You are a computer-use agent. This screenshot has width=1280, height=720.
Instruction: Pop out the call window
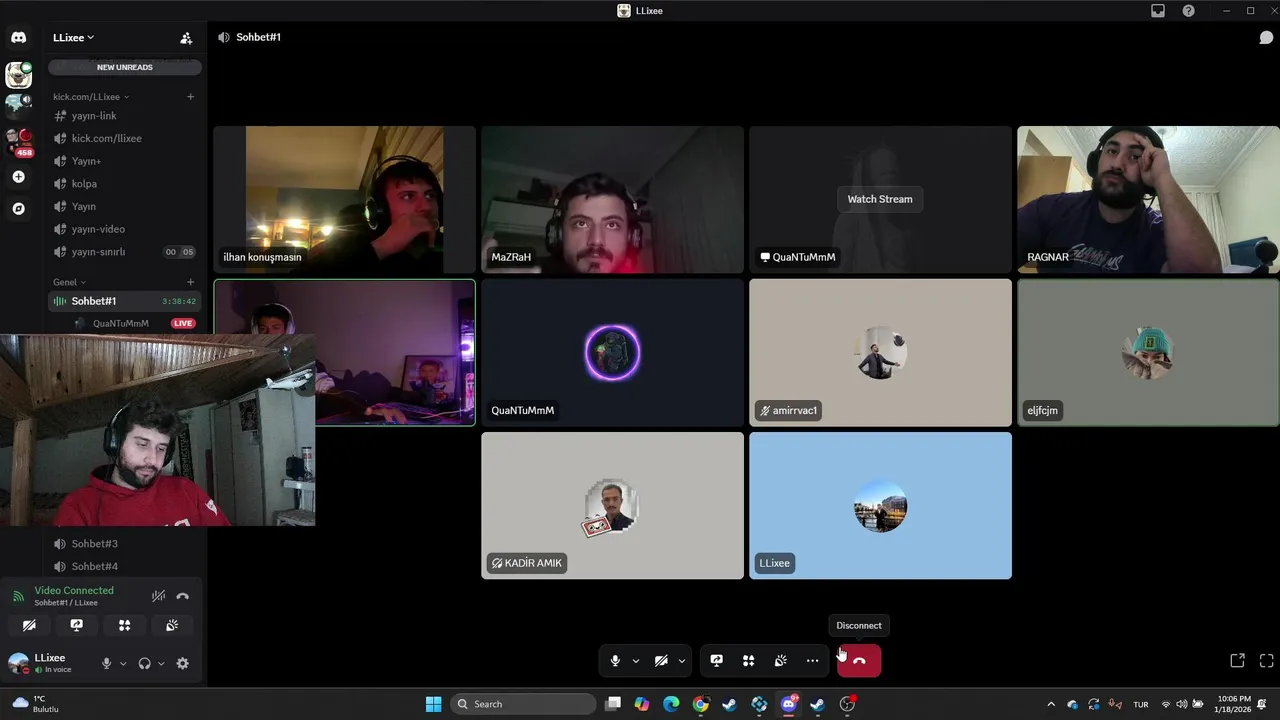point(1237,661)
